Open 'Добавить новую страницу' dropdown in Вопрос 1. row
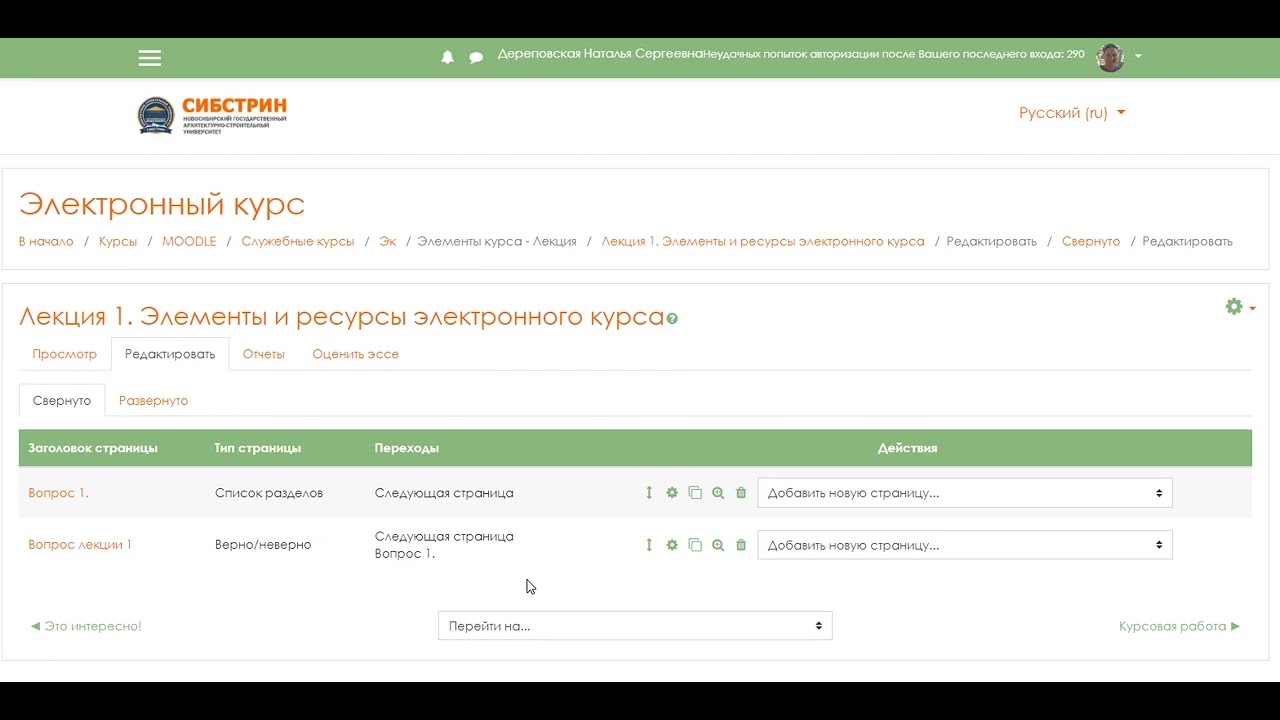This screenshot has width=1280, height=720. click(x=965, y=493)
